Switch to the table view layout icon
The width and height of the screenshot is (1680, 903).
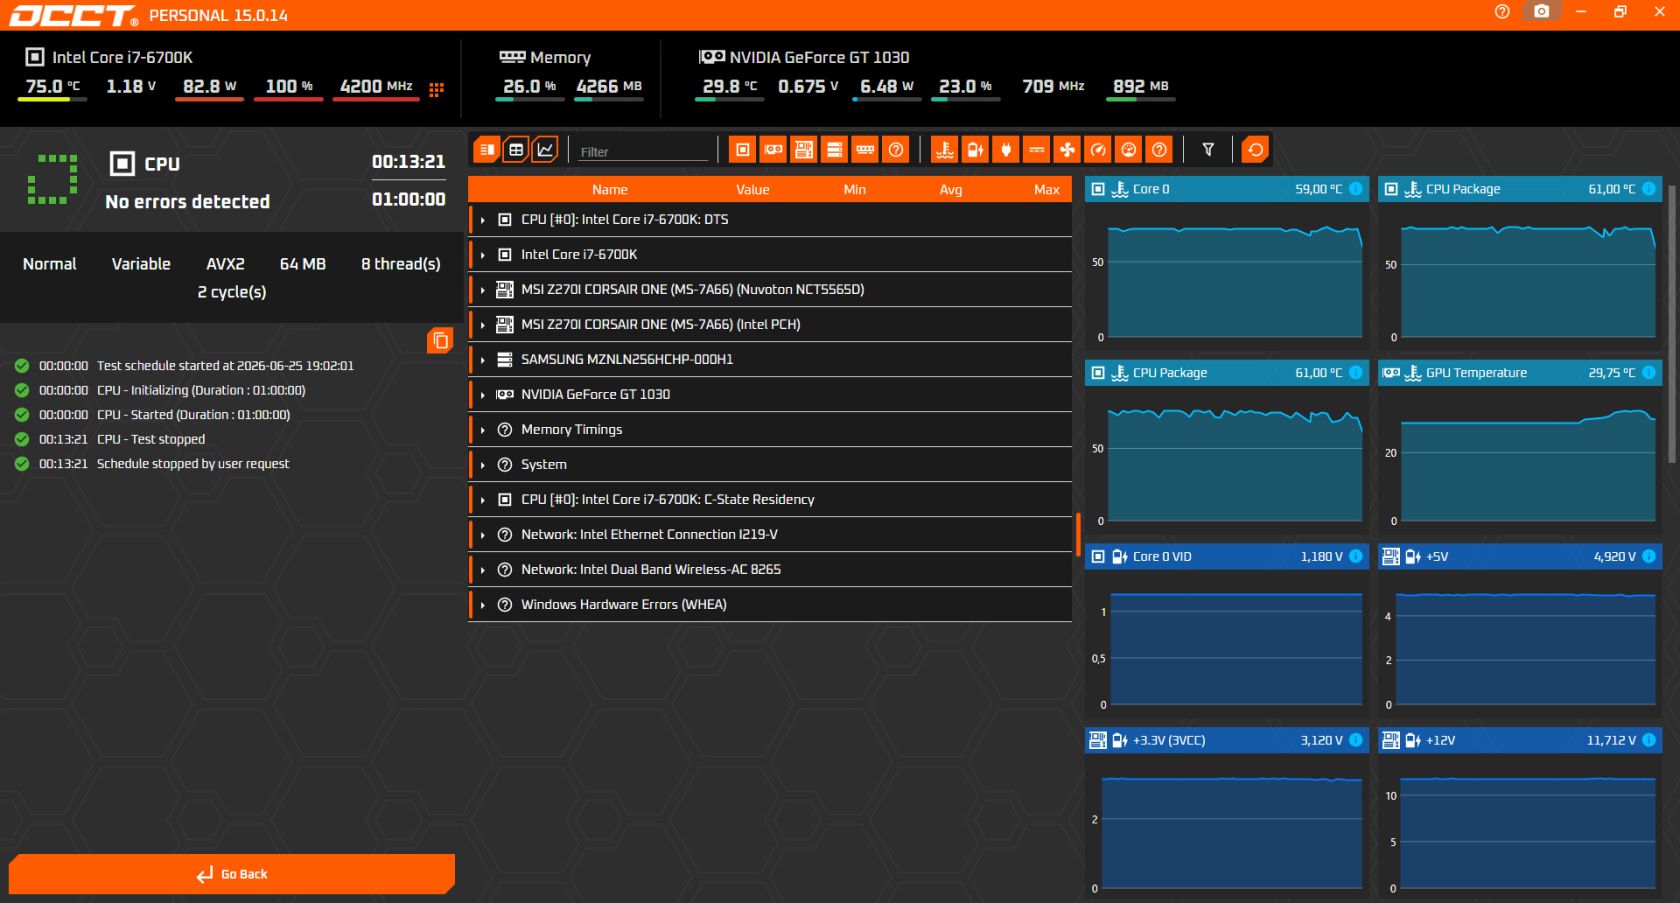point(516,150)
